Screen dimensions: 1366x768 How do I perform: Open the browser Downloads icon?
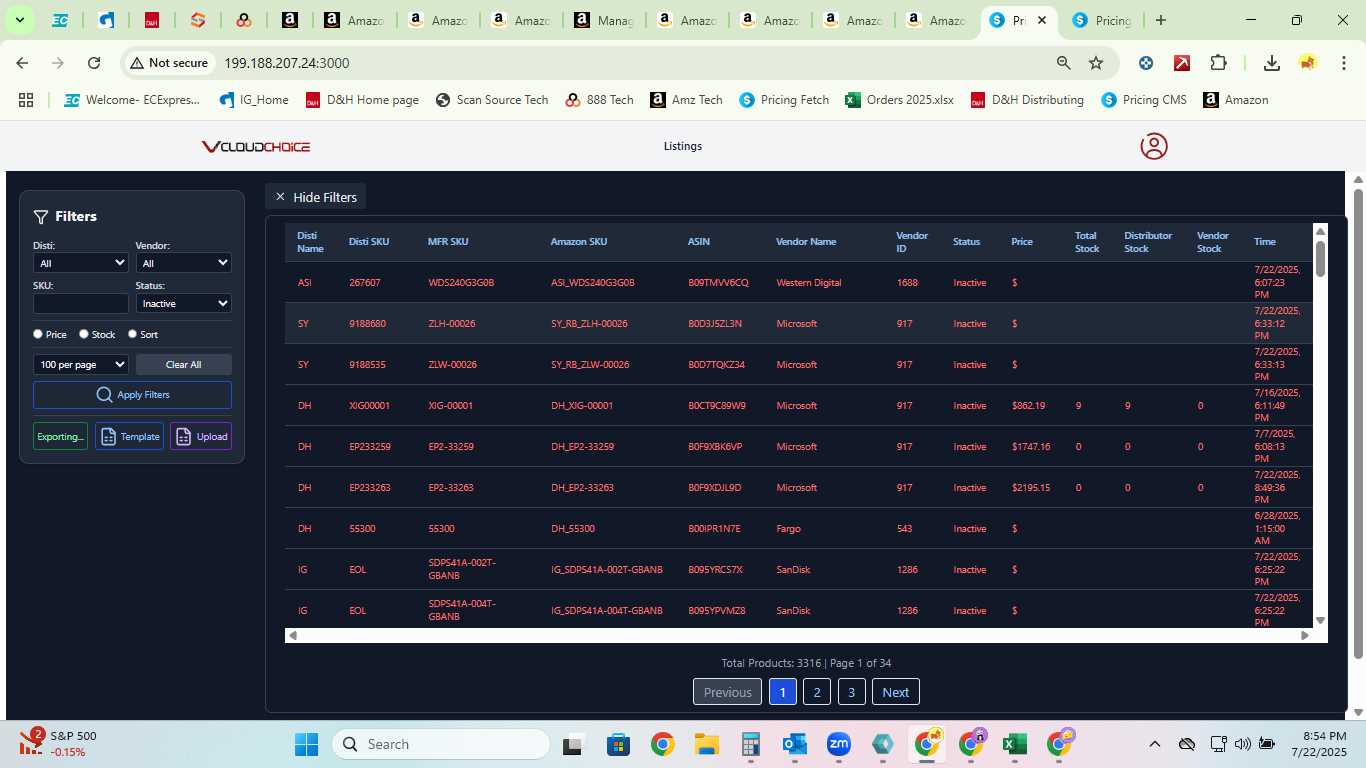1272,63
